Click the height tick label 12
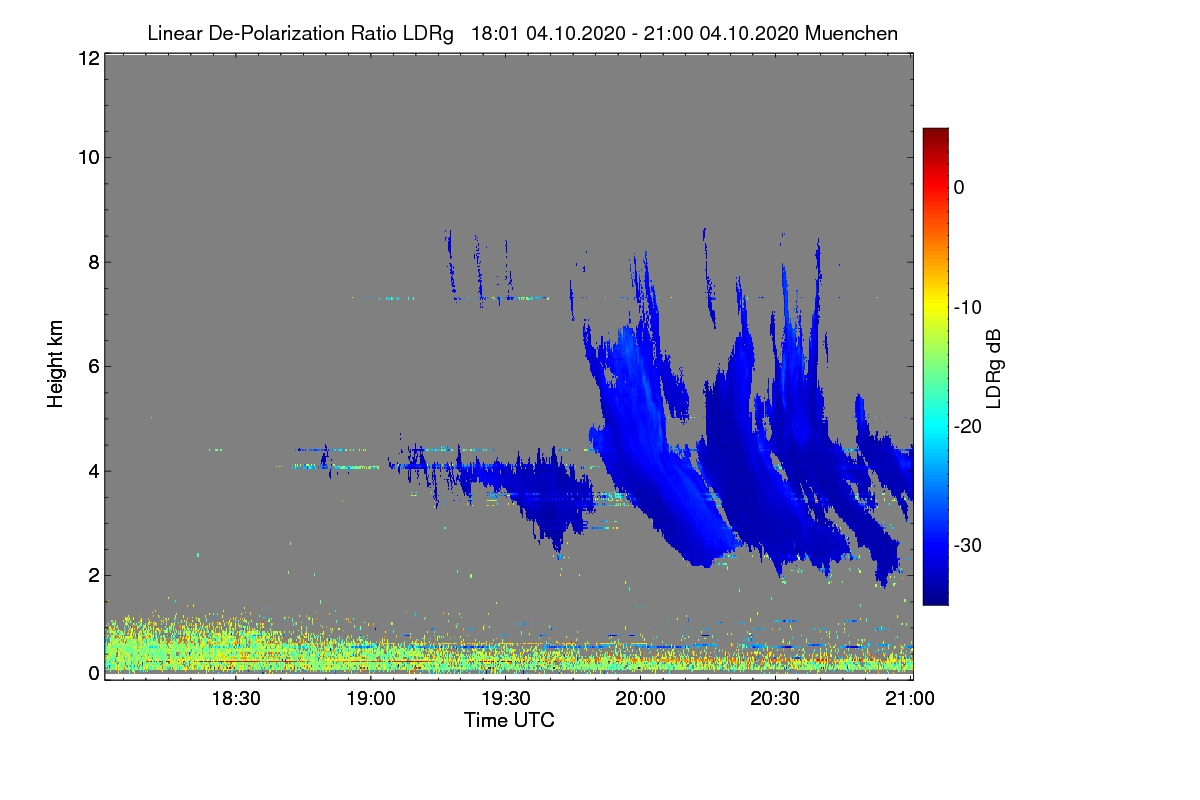This screenshot has width=1200, height=800. coord(87,59)
